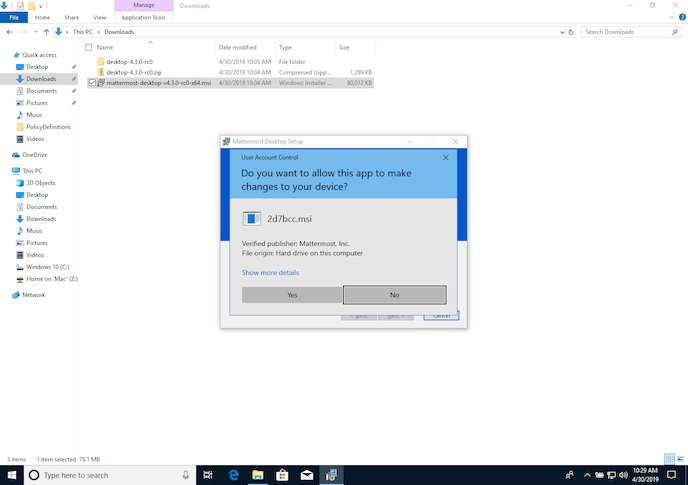Open Microsoft Store from the taskbar
Viewport: 688px width, 485px height.
(x=282, y=475)
